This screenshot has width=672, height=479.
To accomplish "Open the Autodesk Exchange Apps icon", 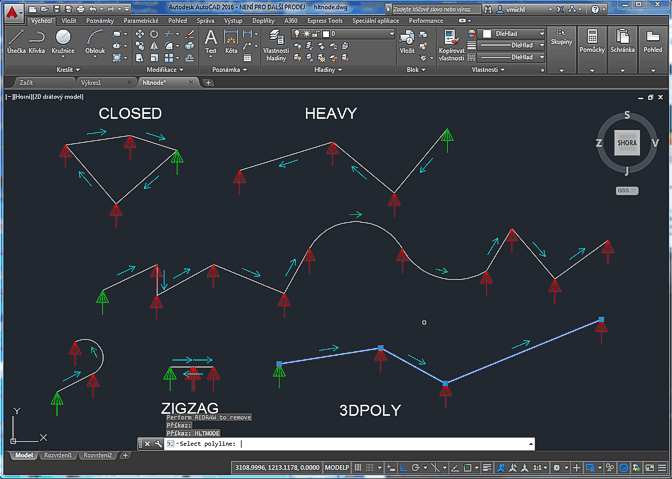I will coord(560,9).
